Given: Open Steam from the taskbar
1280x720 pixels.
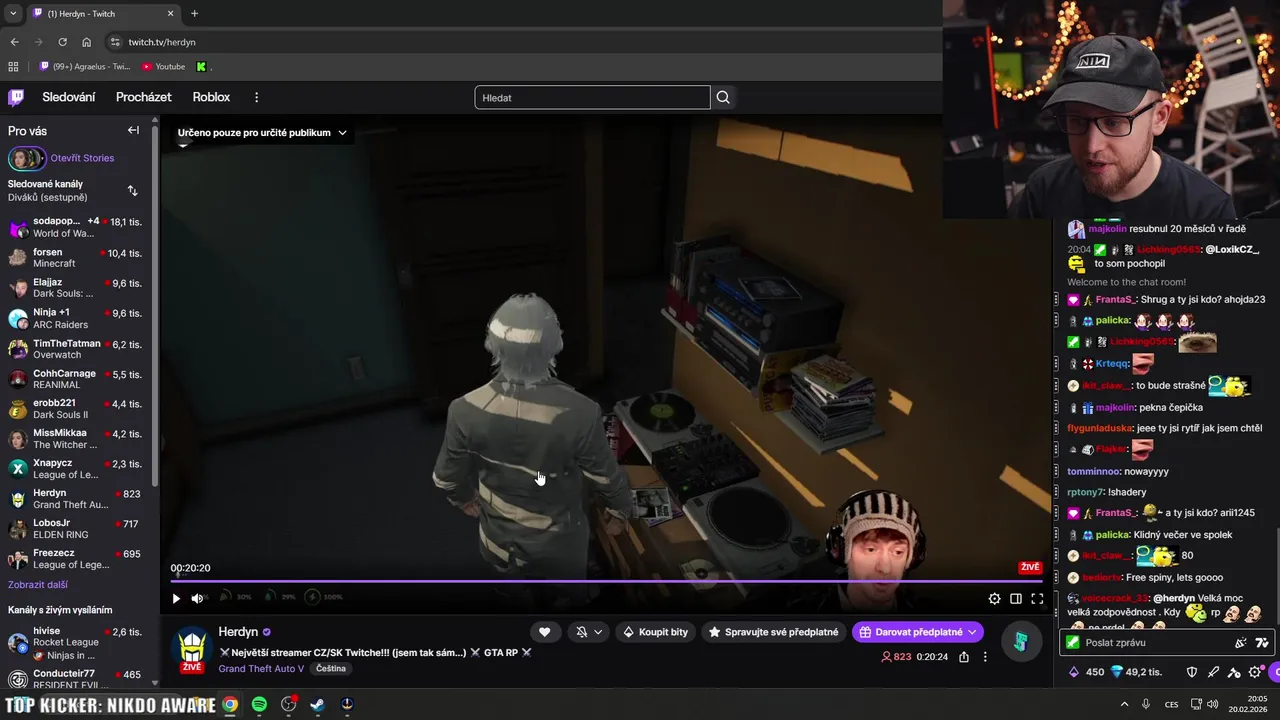Looking at the screenshot, I should click(x=317, y=704).
